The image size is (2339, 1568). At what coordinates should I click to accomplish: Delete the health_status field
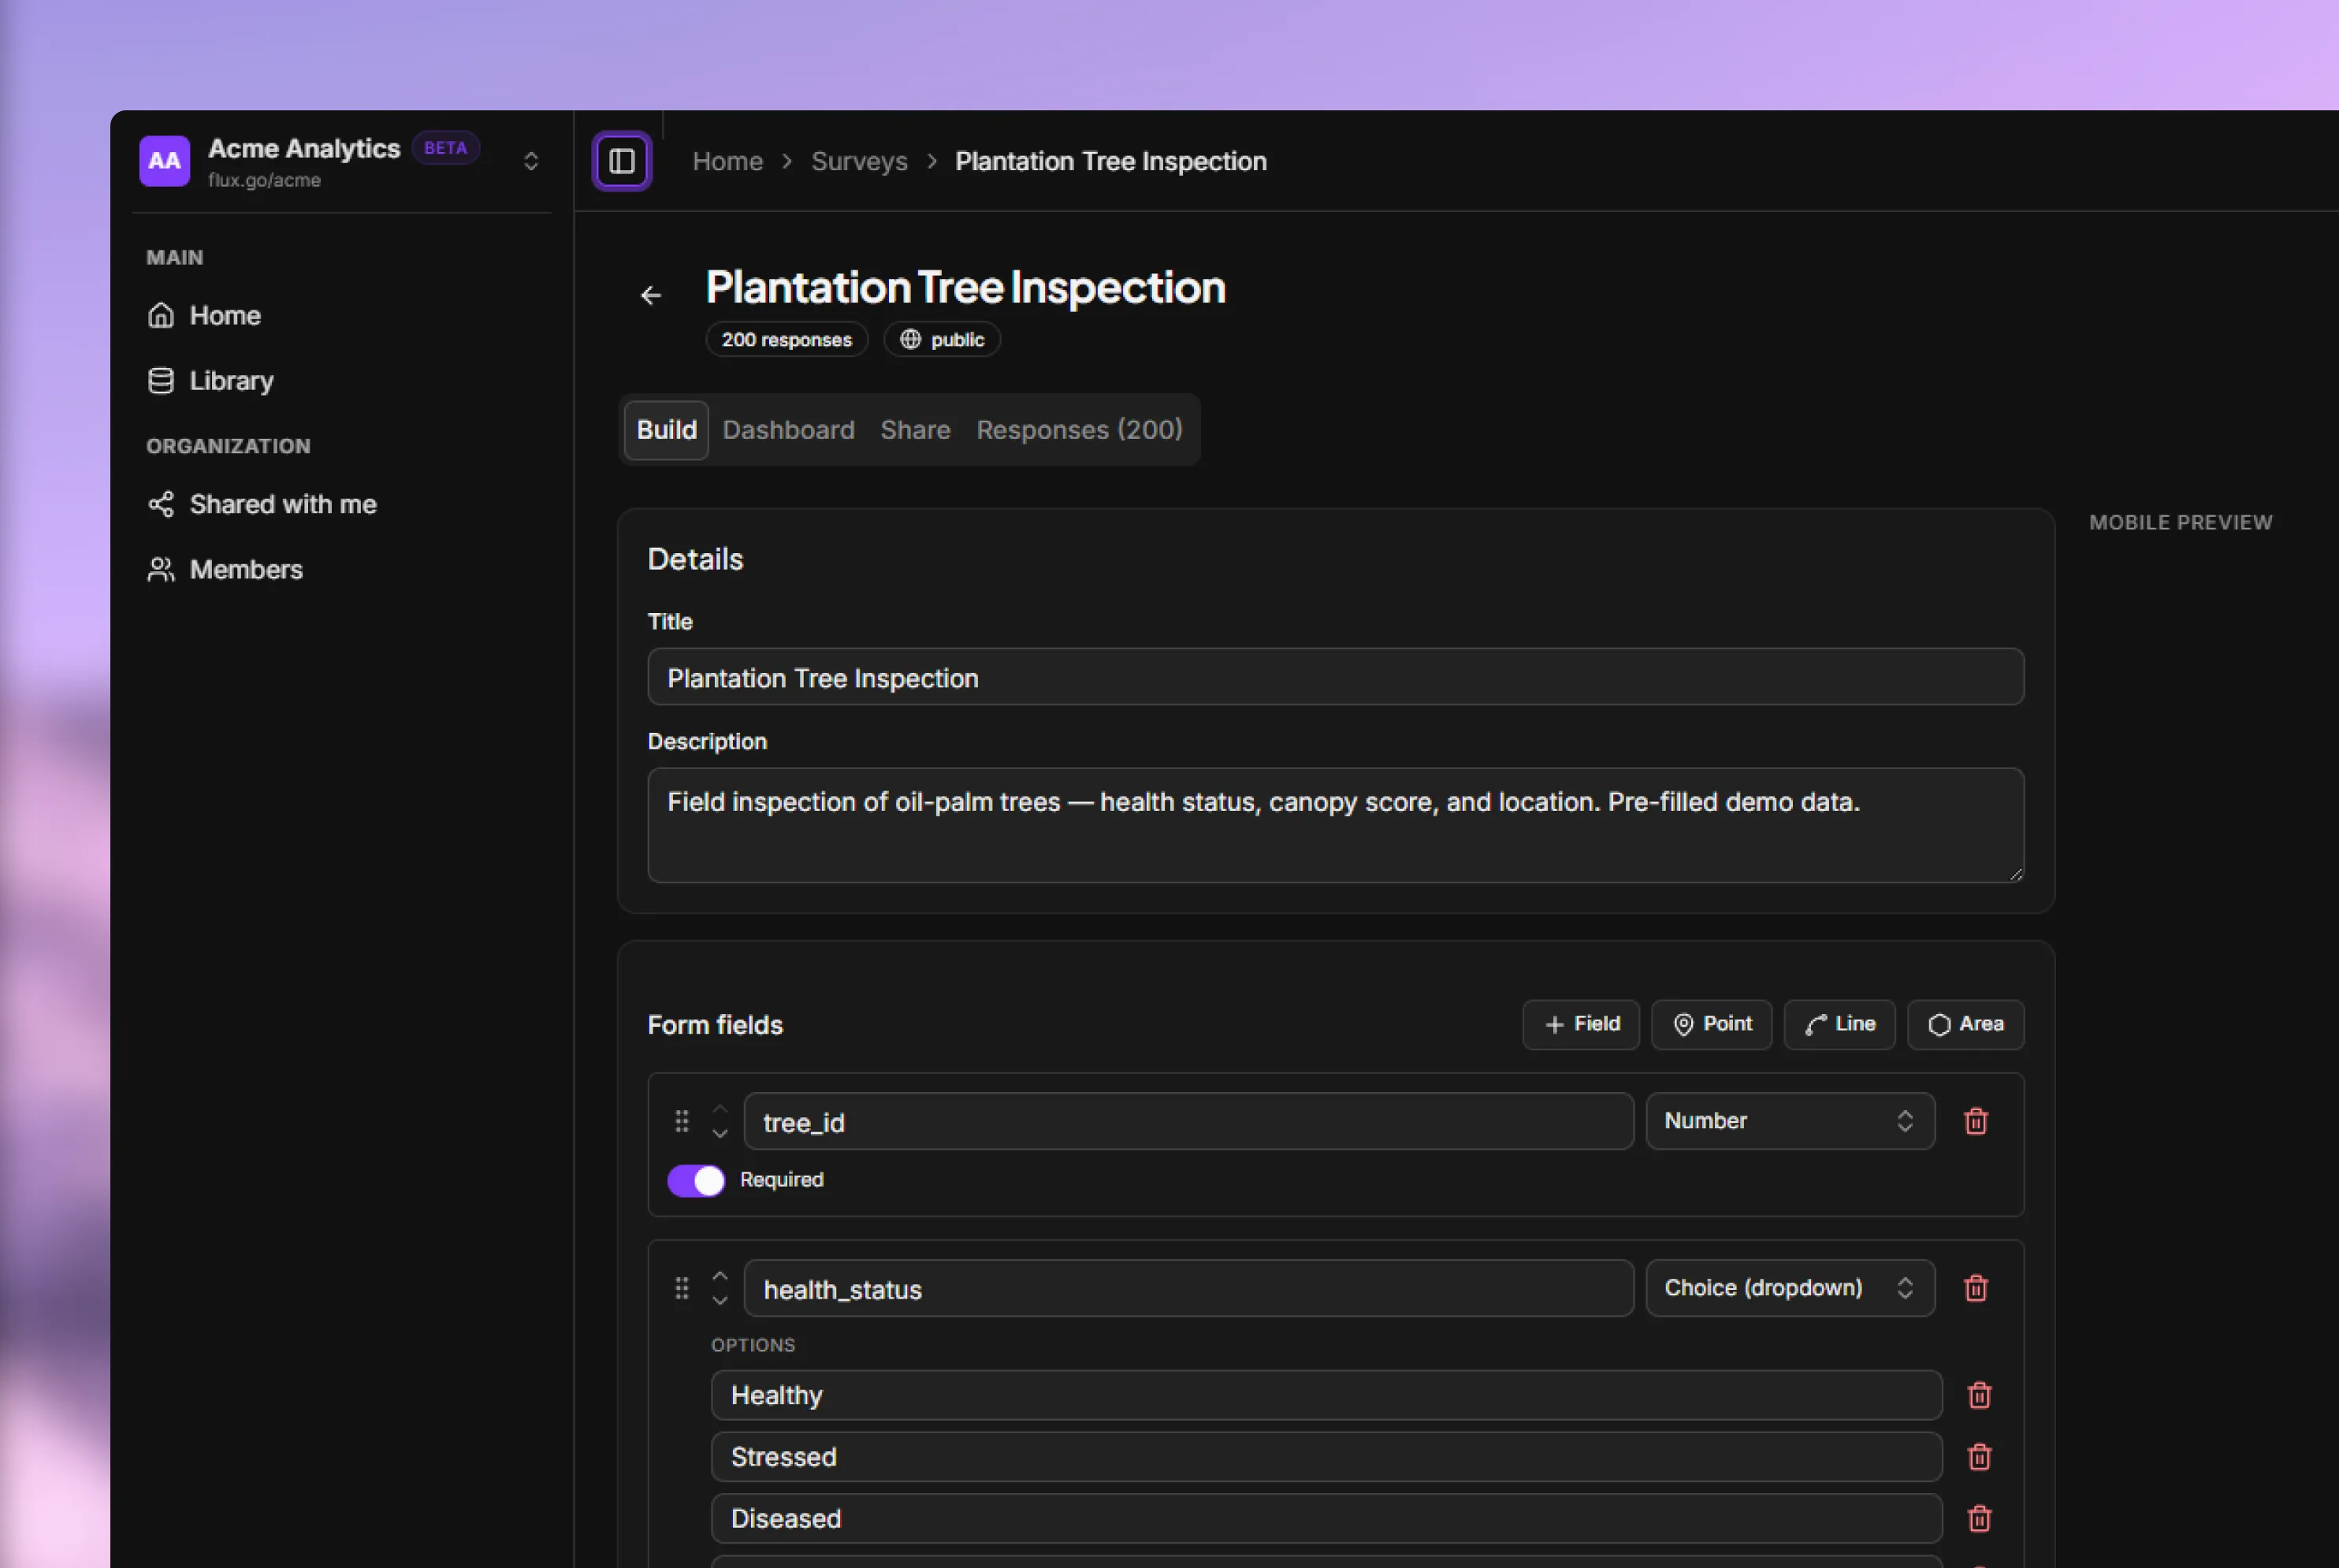pyautogui.click(x=1975, y=1288)
